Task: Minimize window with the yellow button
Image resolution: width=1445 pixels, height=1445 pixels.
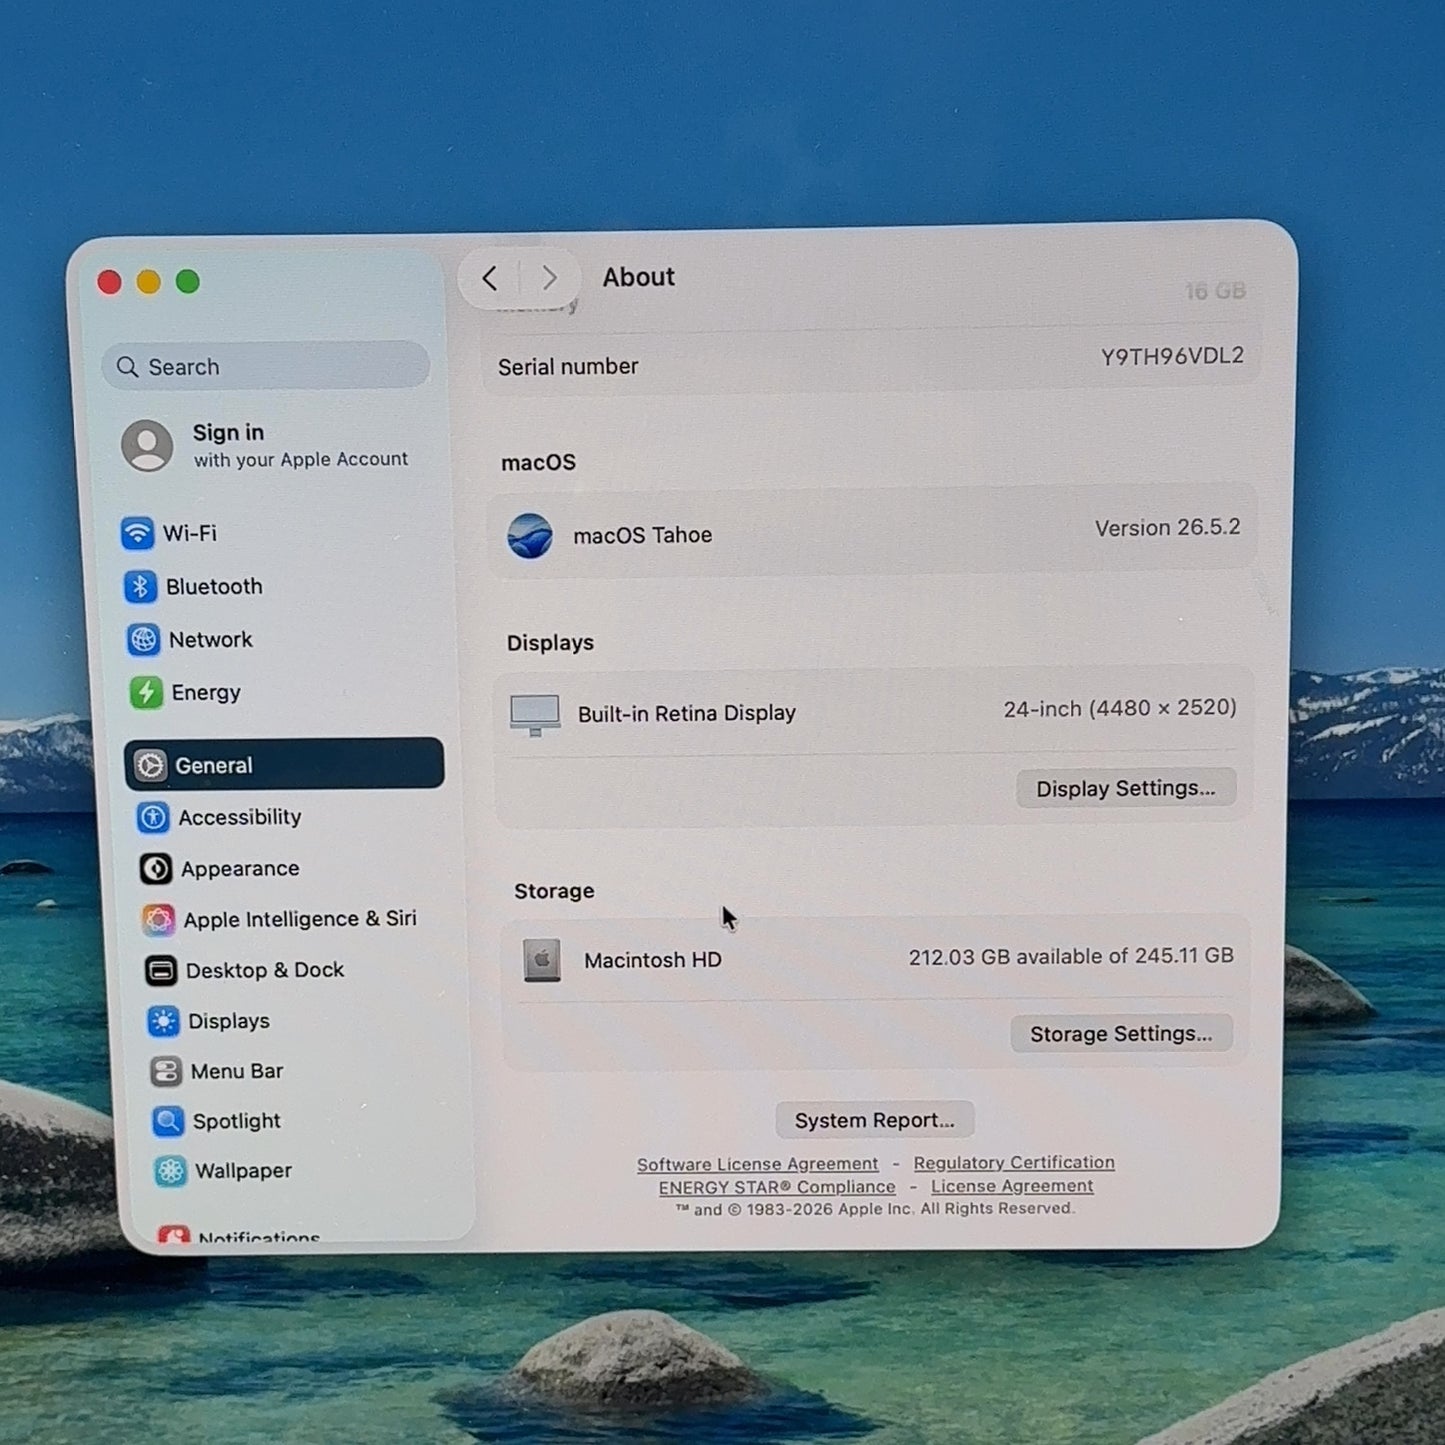Action: coord(149,283)
